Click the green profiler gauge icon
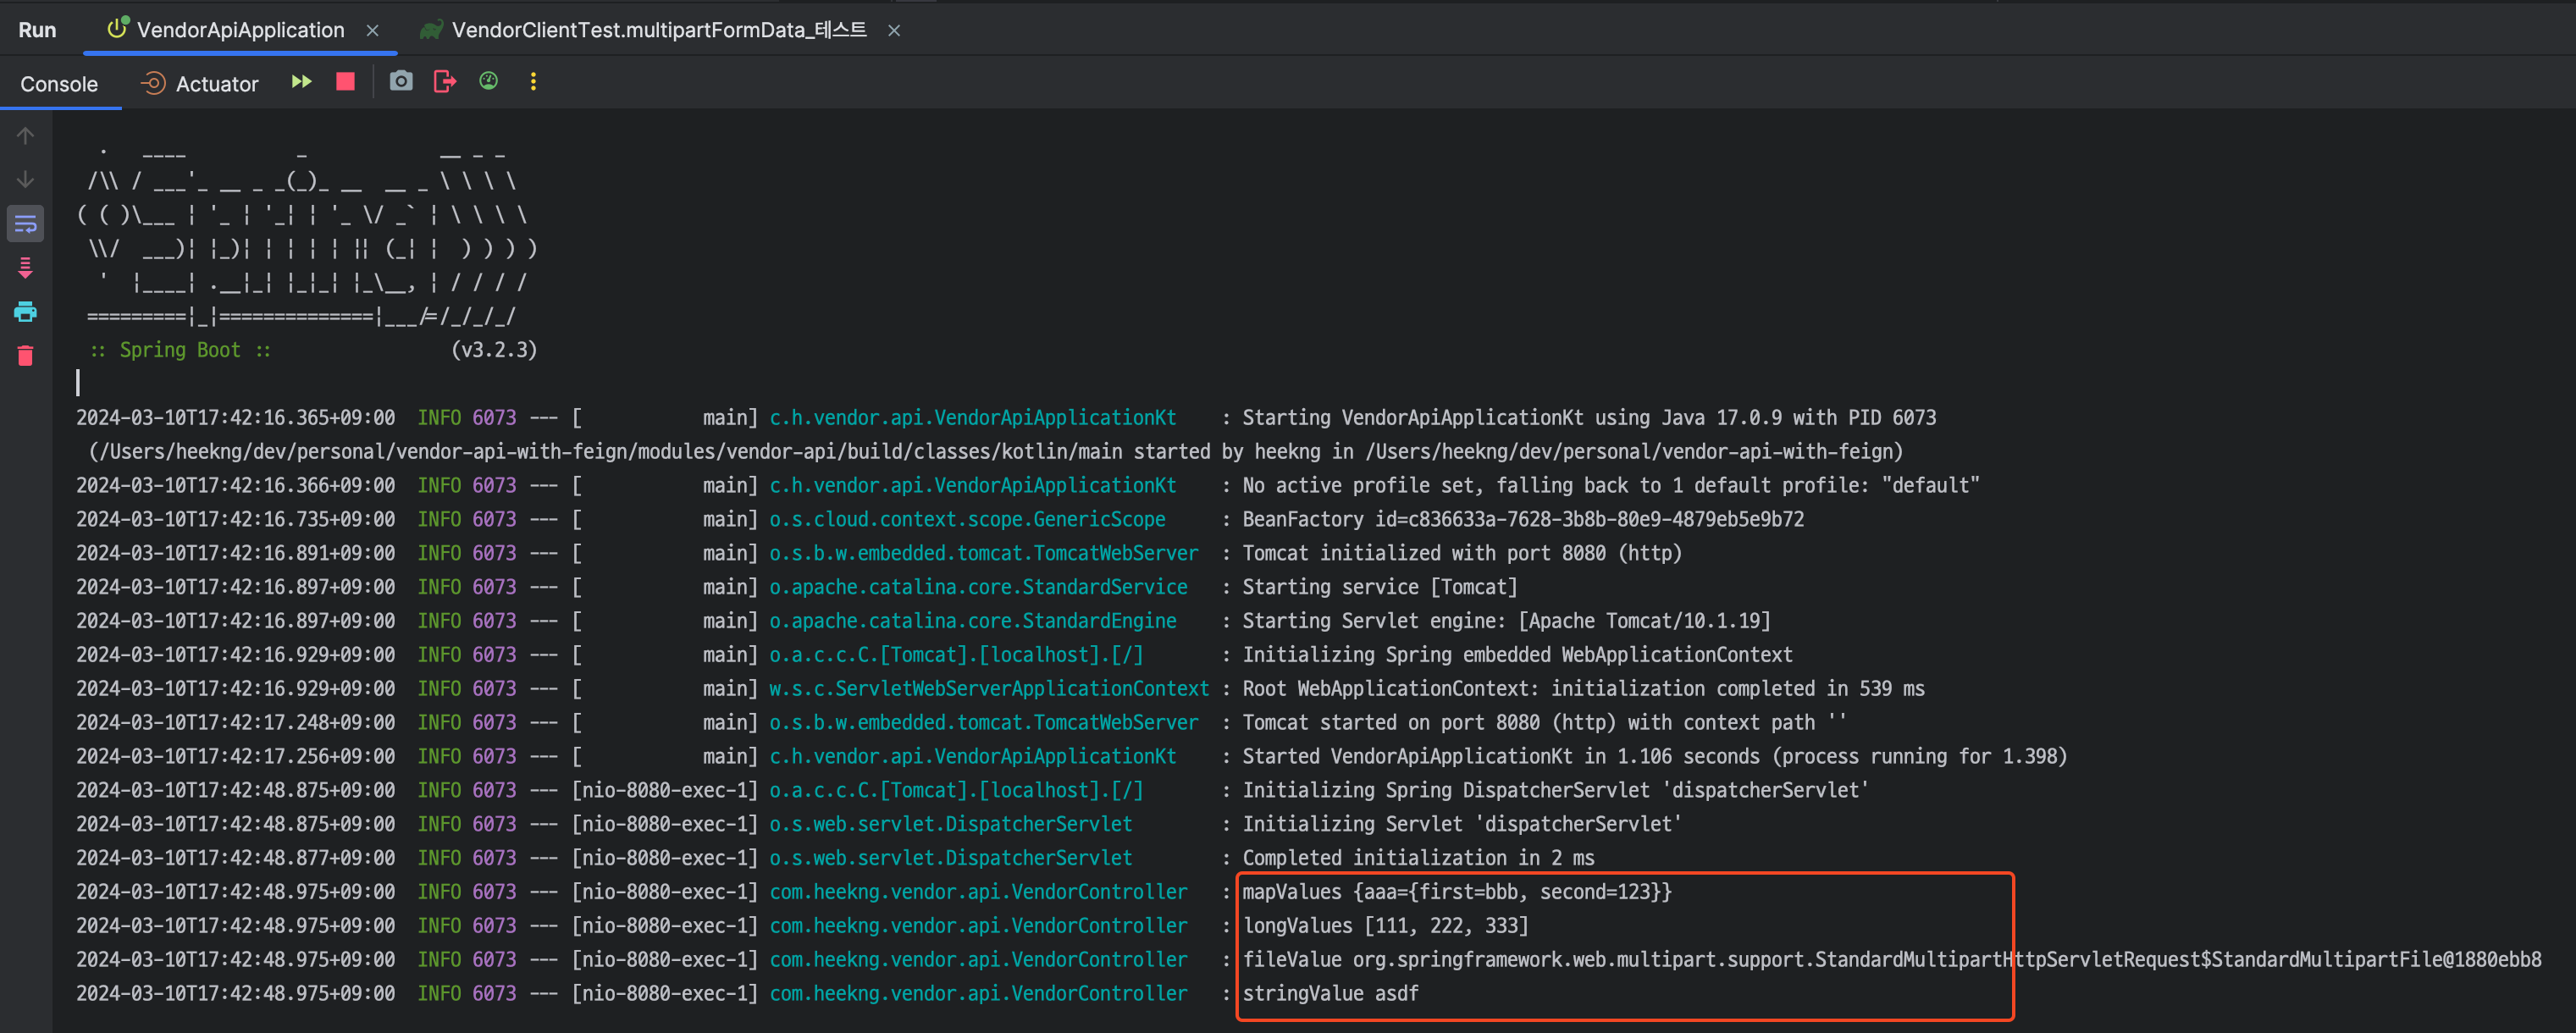The image size is (2576, 1033). 488,82
